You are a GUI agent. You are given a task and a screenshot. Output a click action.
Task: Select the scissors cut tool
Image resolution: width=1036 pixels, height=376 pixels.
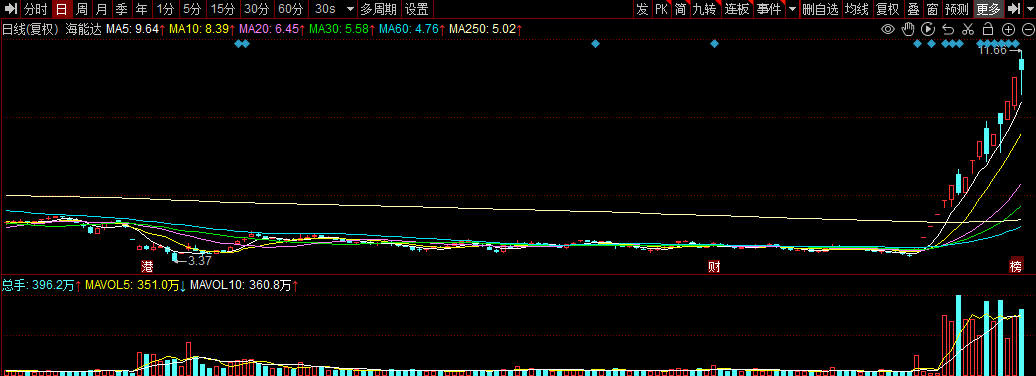pos(968,29)
